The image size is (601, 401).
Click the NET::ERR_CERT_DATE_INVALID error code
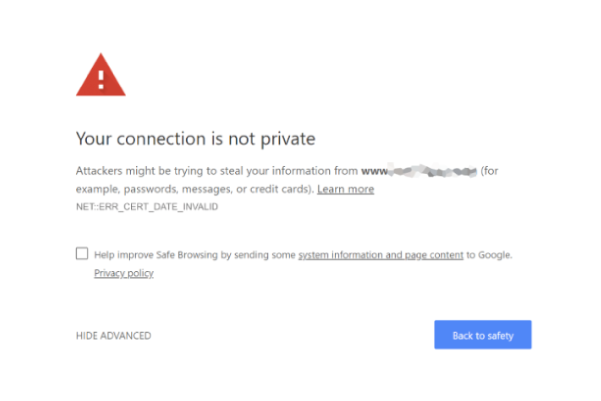pyautogui.click(x=147, y=207)
